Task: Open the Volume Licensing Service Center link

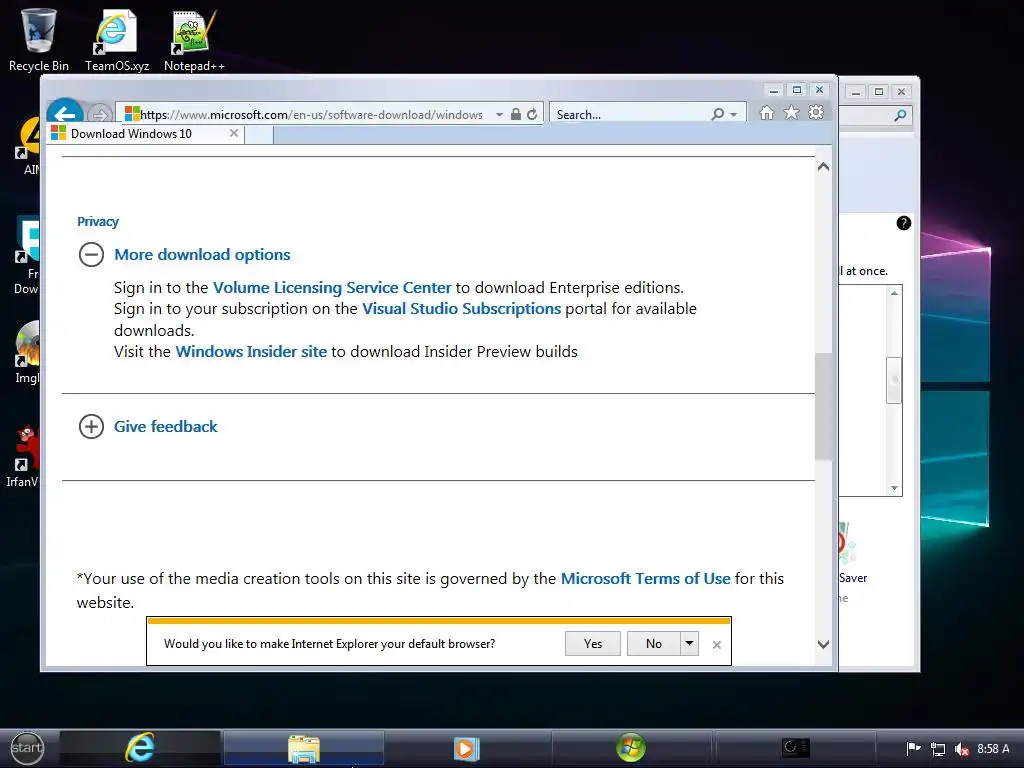Action: tap(332, 287)
